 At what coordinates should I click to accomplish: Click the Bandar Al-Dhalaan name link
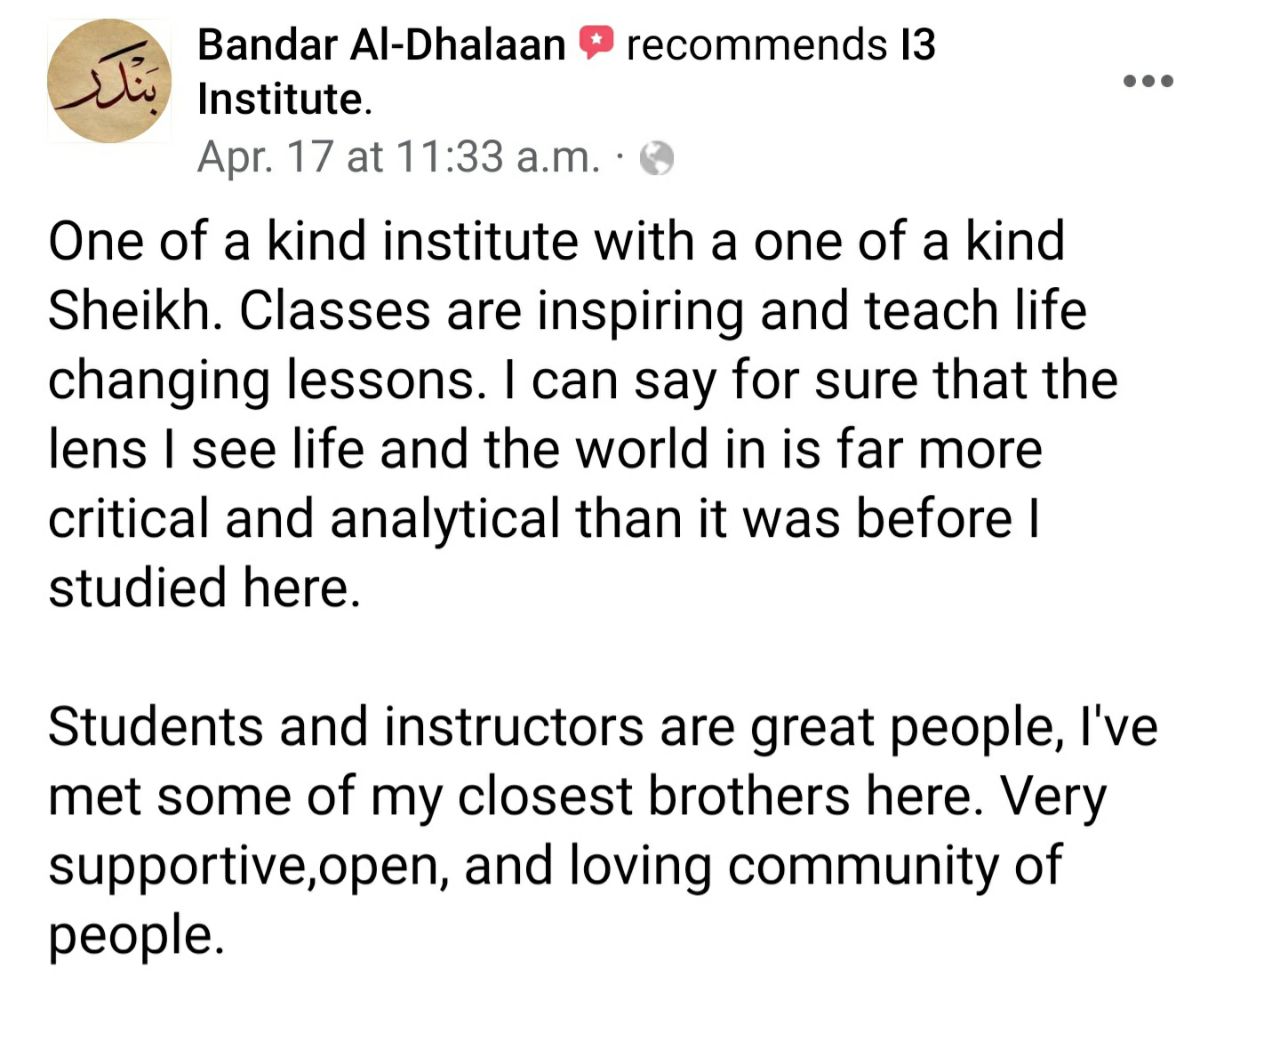pyautogui.click(x=381, y=45)
